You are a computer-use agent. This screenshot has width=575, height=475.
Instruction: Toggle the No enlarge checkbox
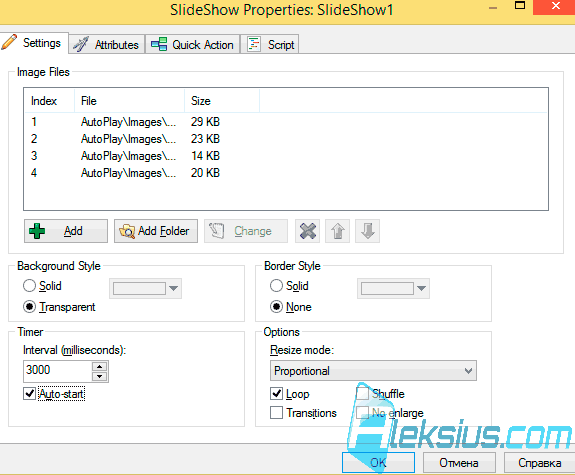coord(362,413)
